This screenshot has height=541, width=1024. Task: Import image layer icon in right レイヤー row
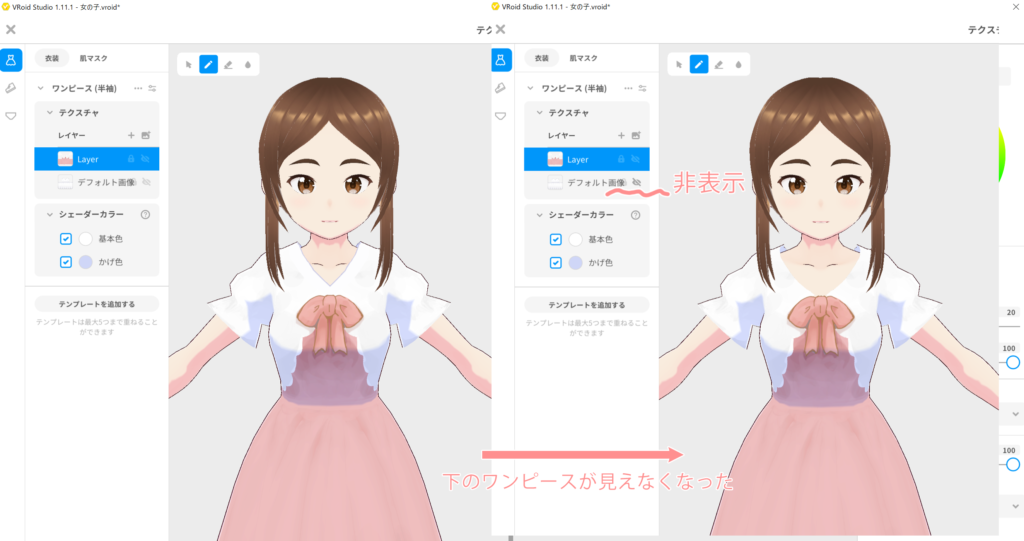coord(636,134)
